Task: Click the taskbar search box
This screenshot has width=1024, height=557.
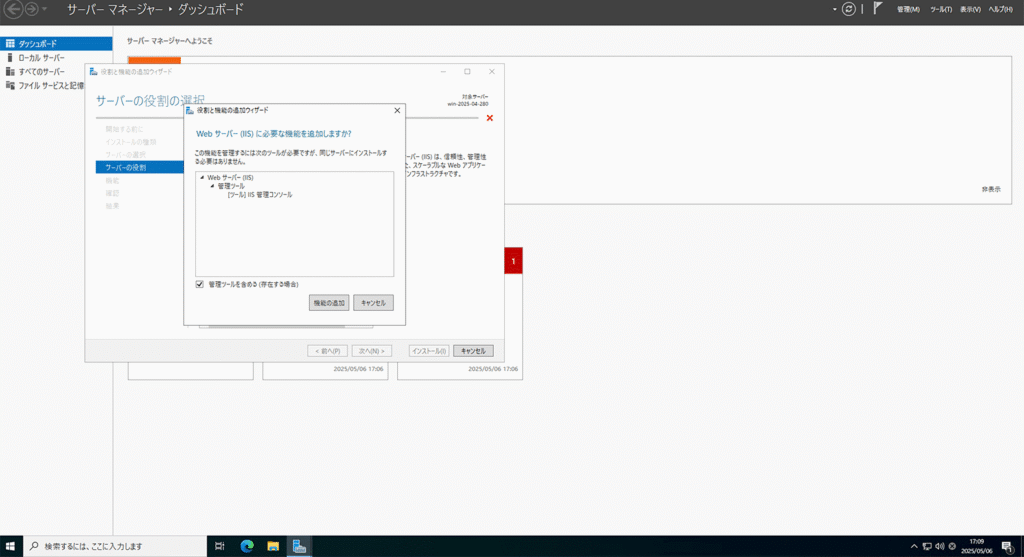Action: (115, 546)
